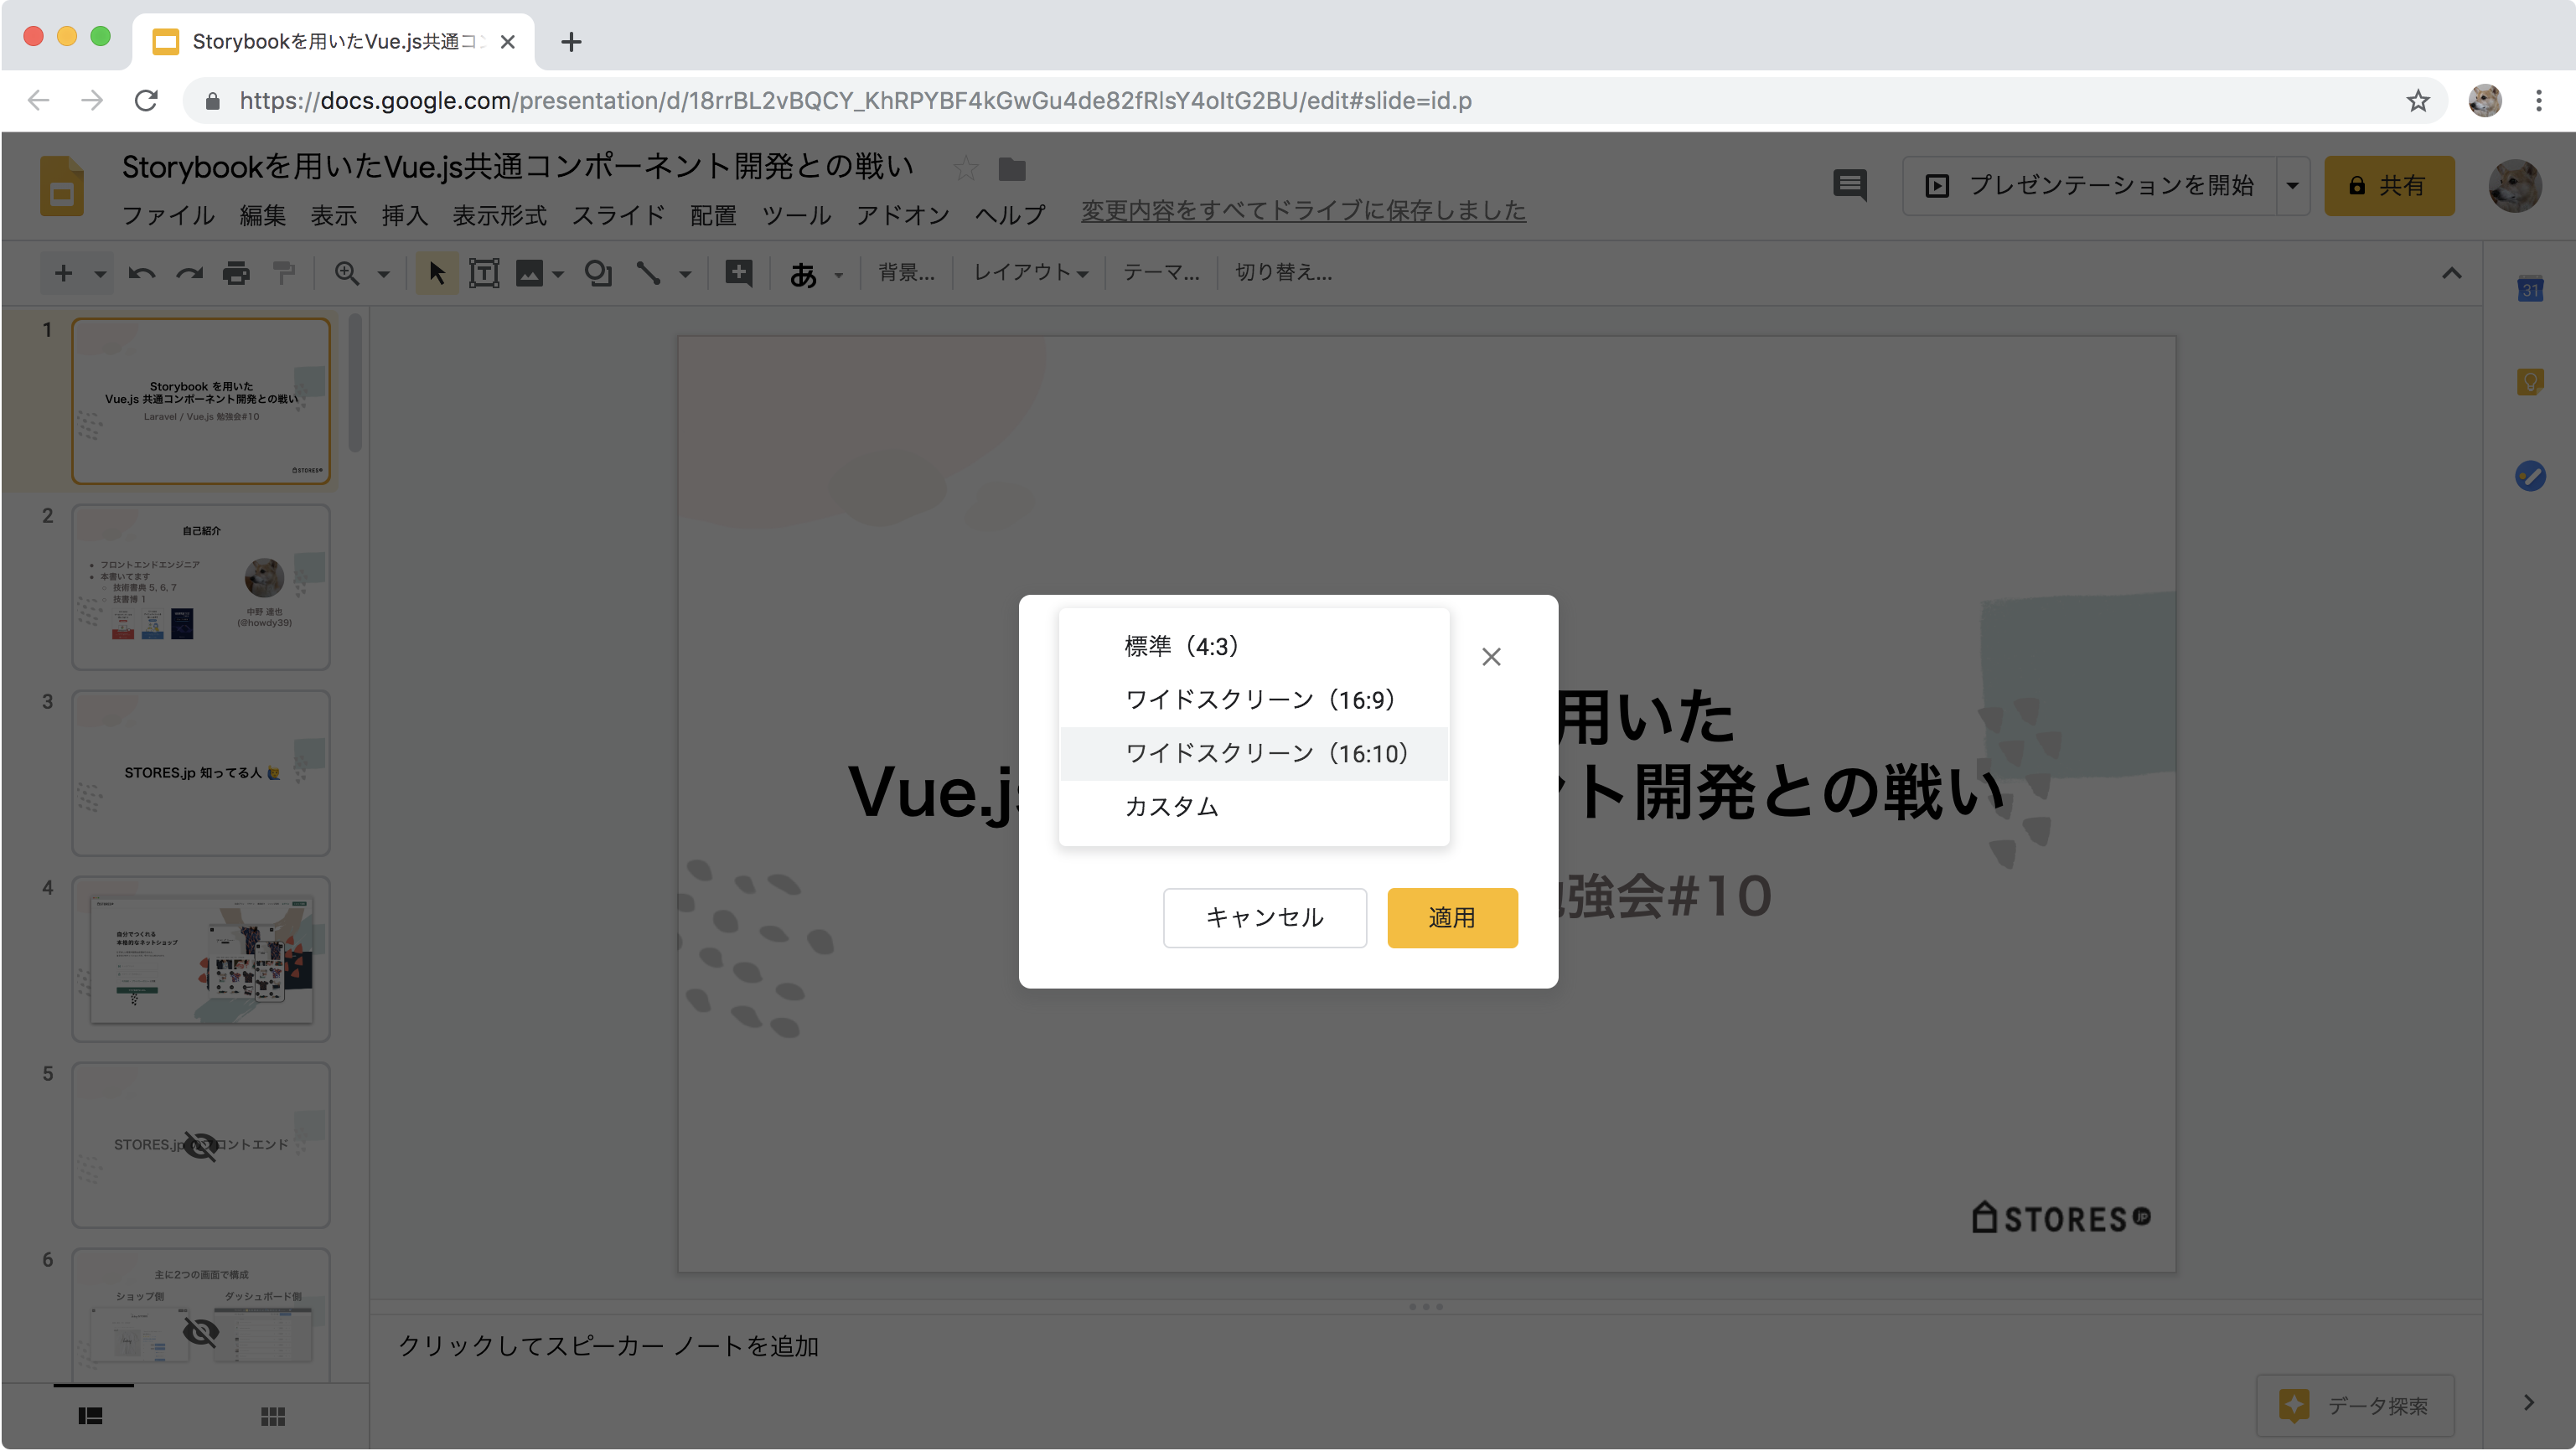Select slide 1 thumbnail
Image resolution: width=2576 pixels, height=1451 pixels.
click(201, 400)
